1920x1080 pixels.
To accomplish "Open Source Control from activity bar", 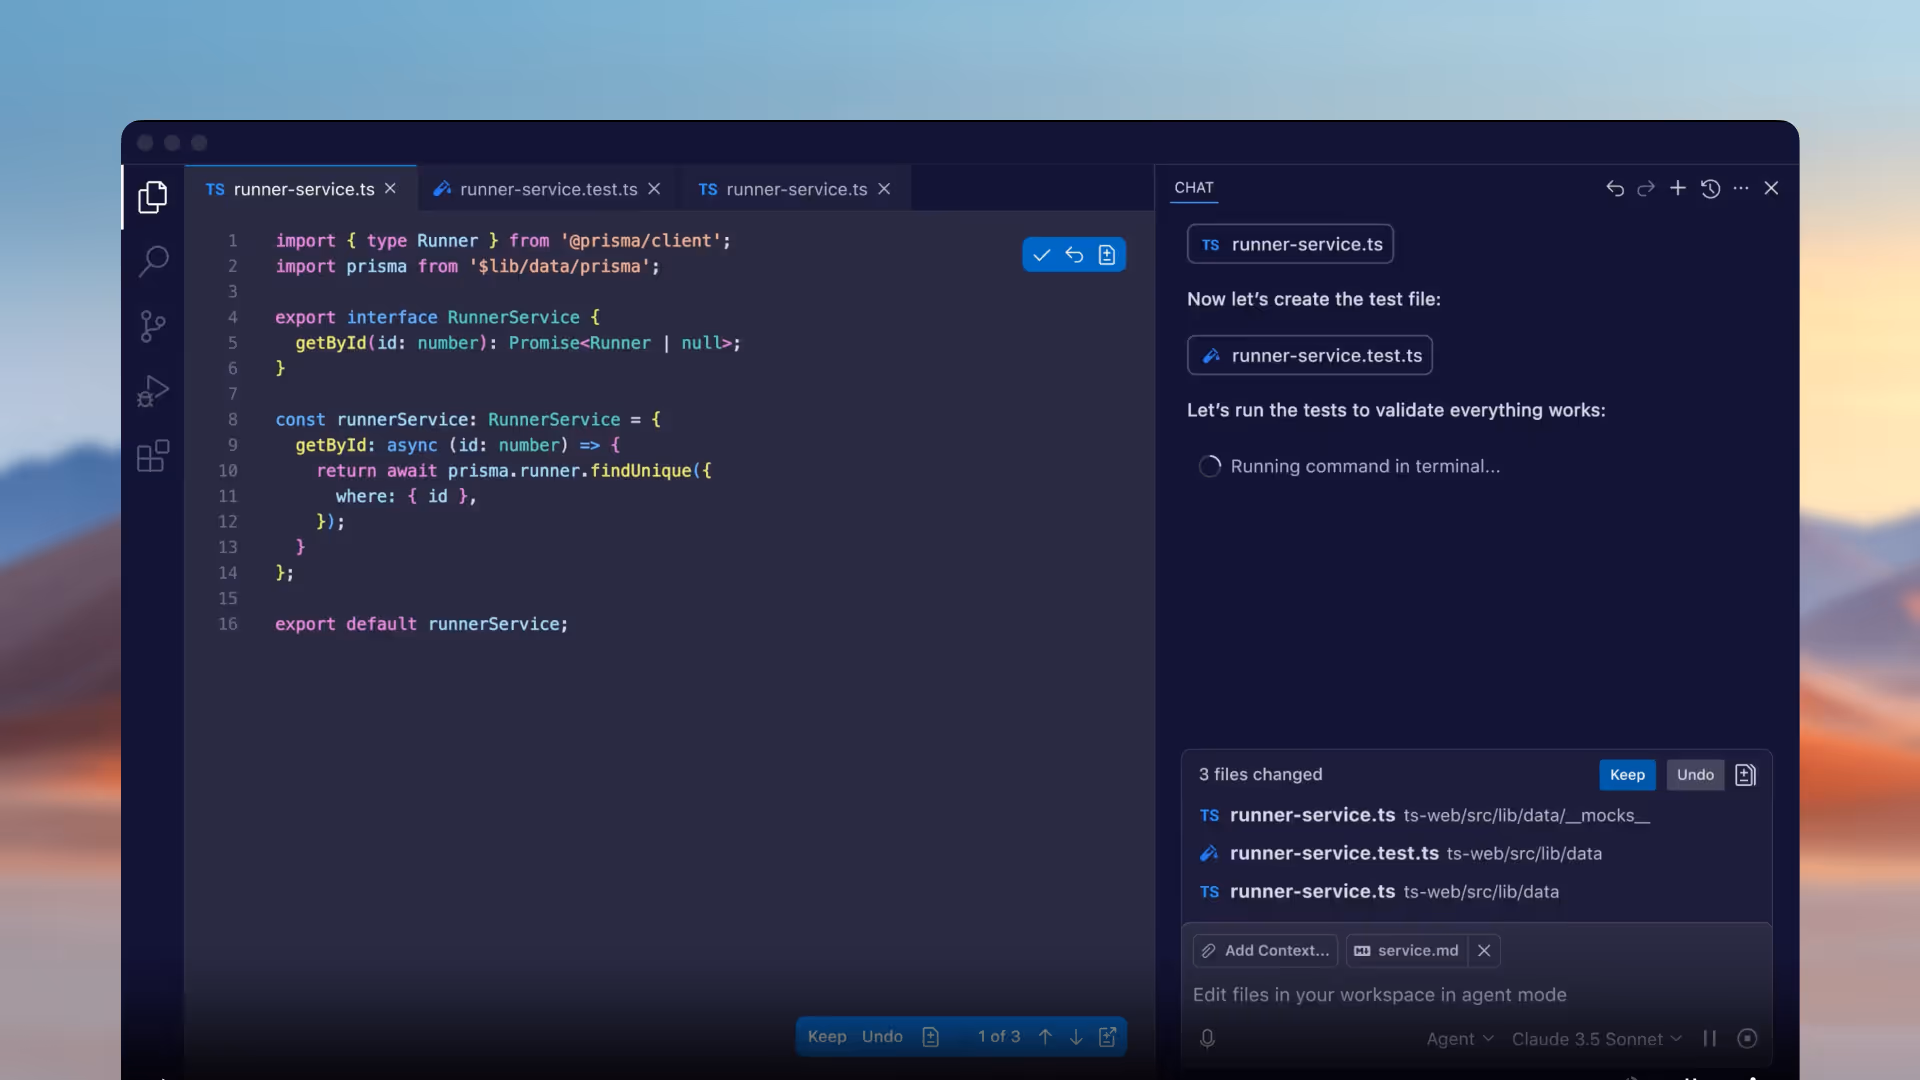I will (152, 326).
